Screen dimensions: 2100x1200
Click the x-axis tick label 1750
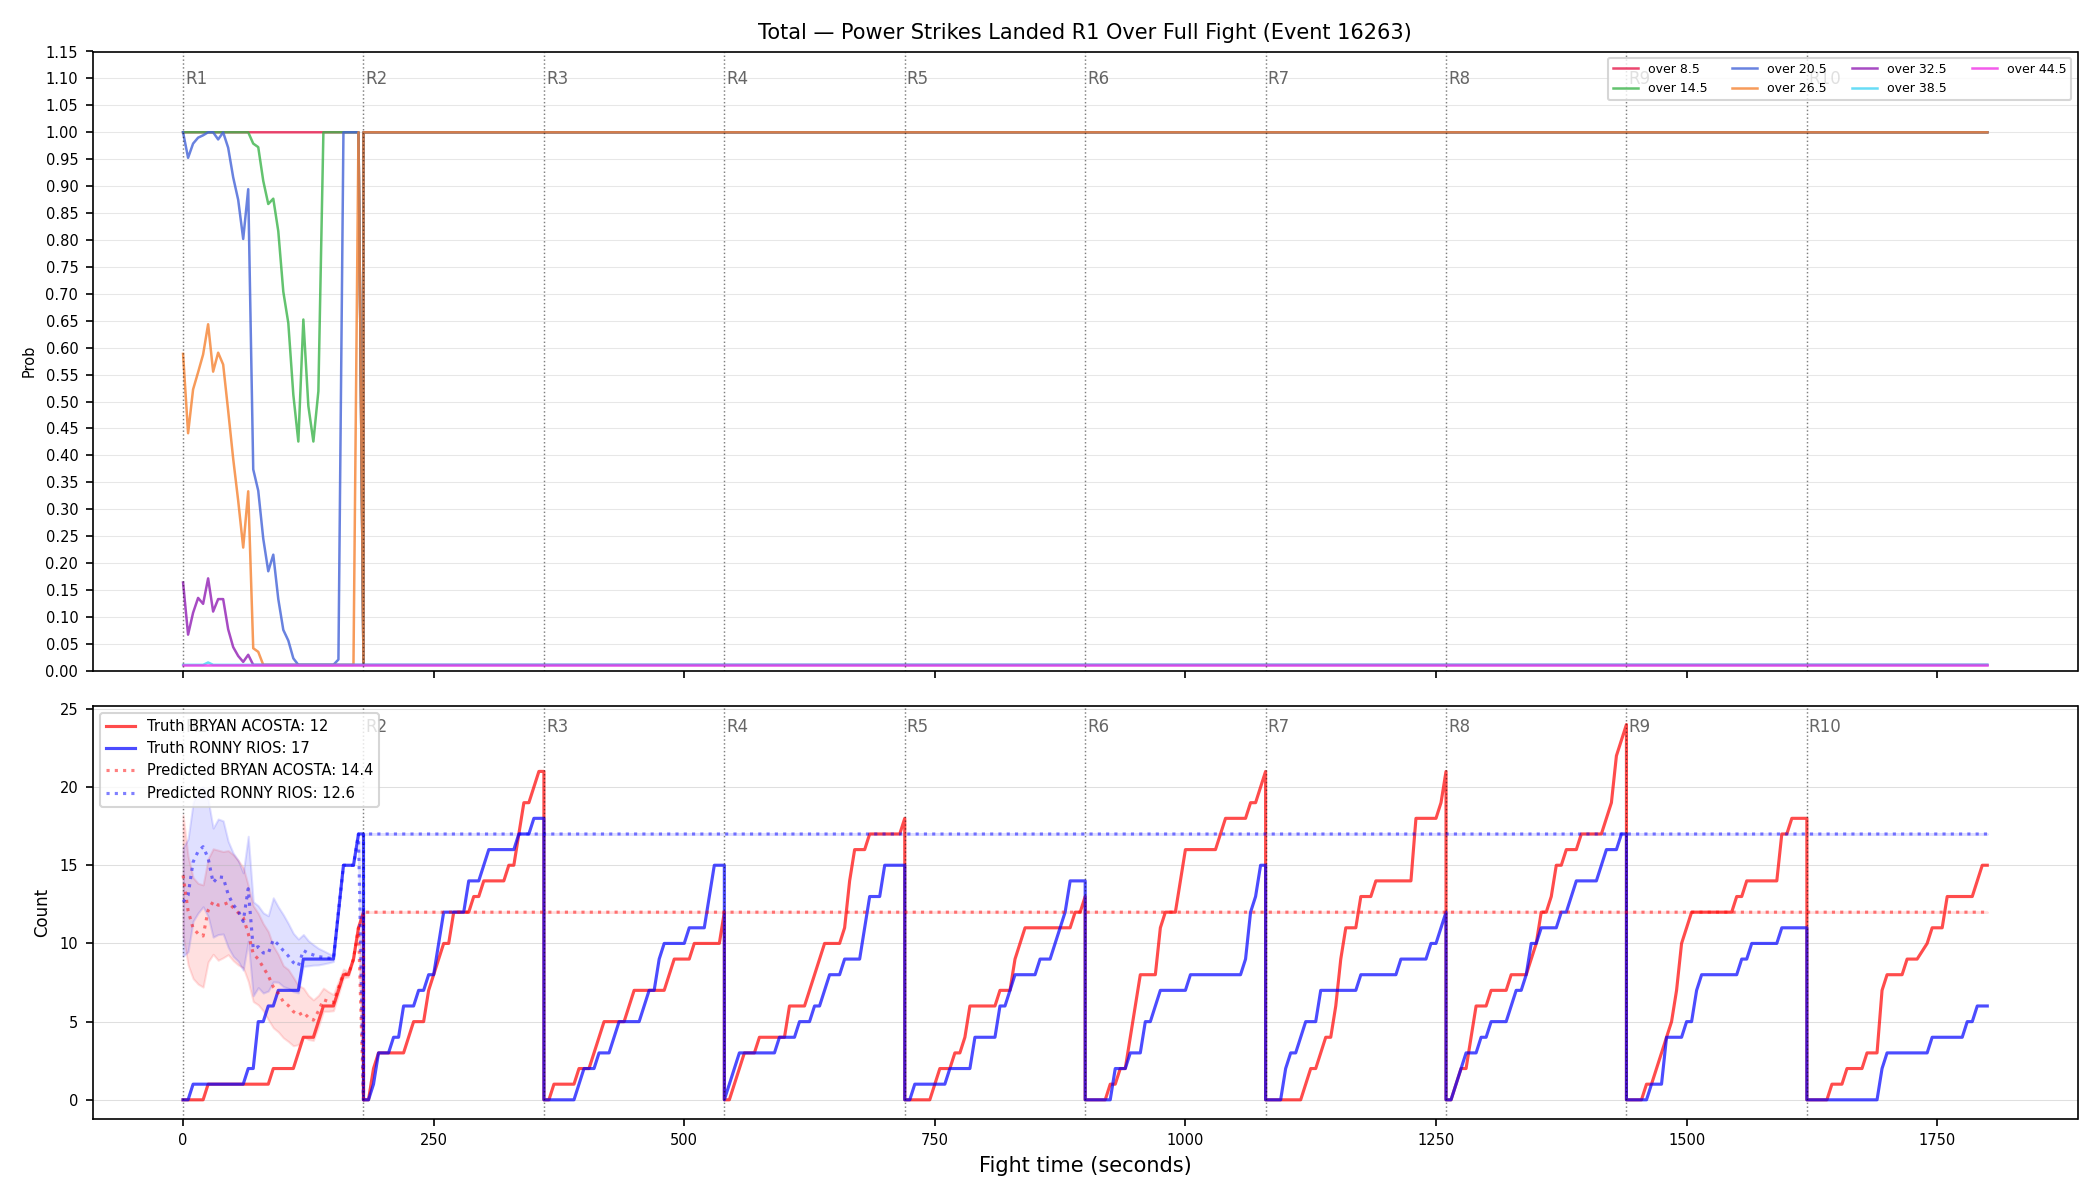pyautogui.click(x=1937, y=1139)
